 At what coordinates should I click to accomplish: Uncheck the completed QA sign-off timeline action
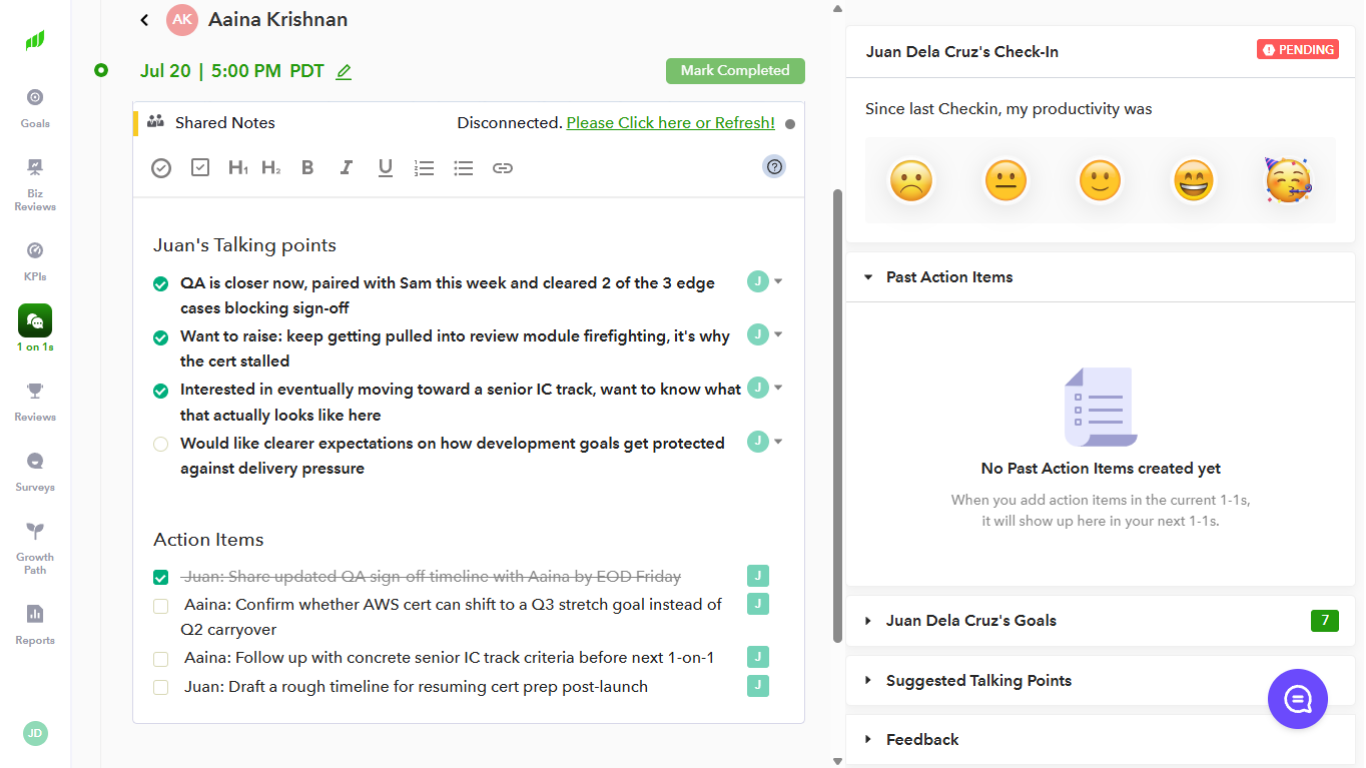pos(160,577)
